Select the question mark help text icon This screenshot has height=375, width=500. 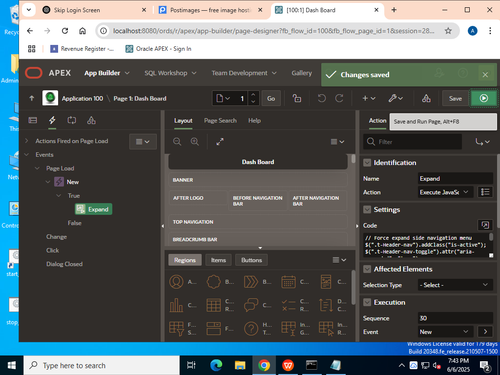point(251,328)
